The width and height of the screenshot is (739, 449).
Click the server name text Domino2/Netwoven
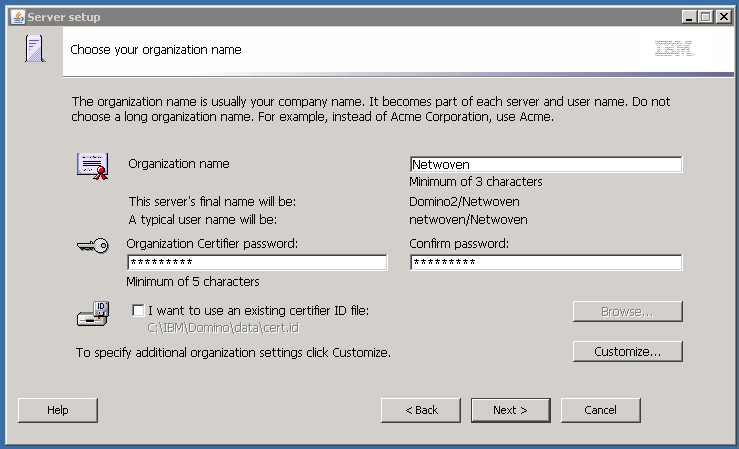(464, 202)
